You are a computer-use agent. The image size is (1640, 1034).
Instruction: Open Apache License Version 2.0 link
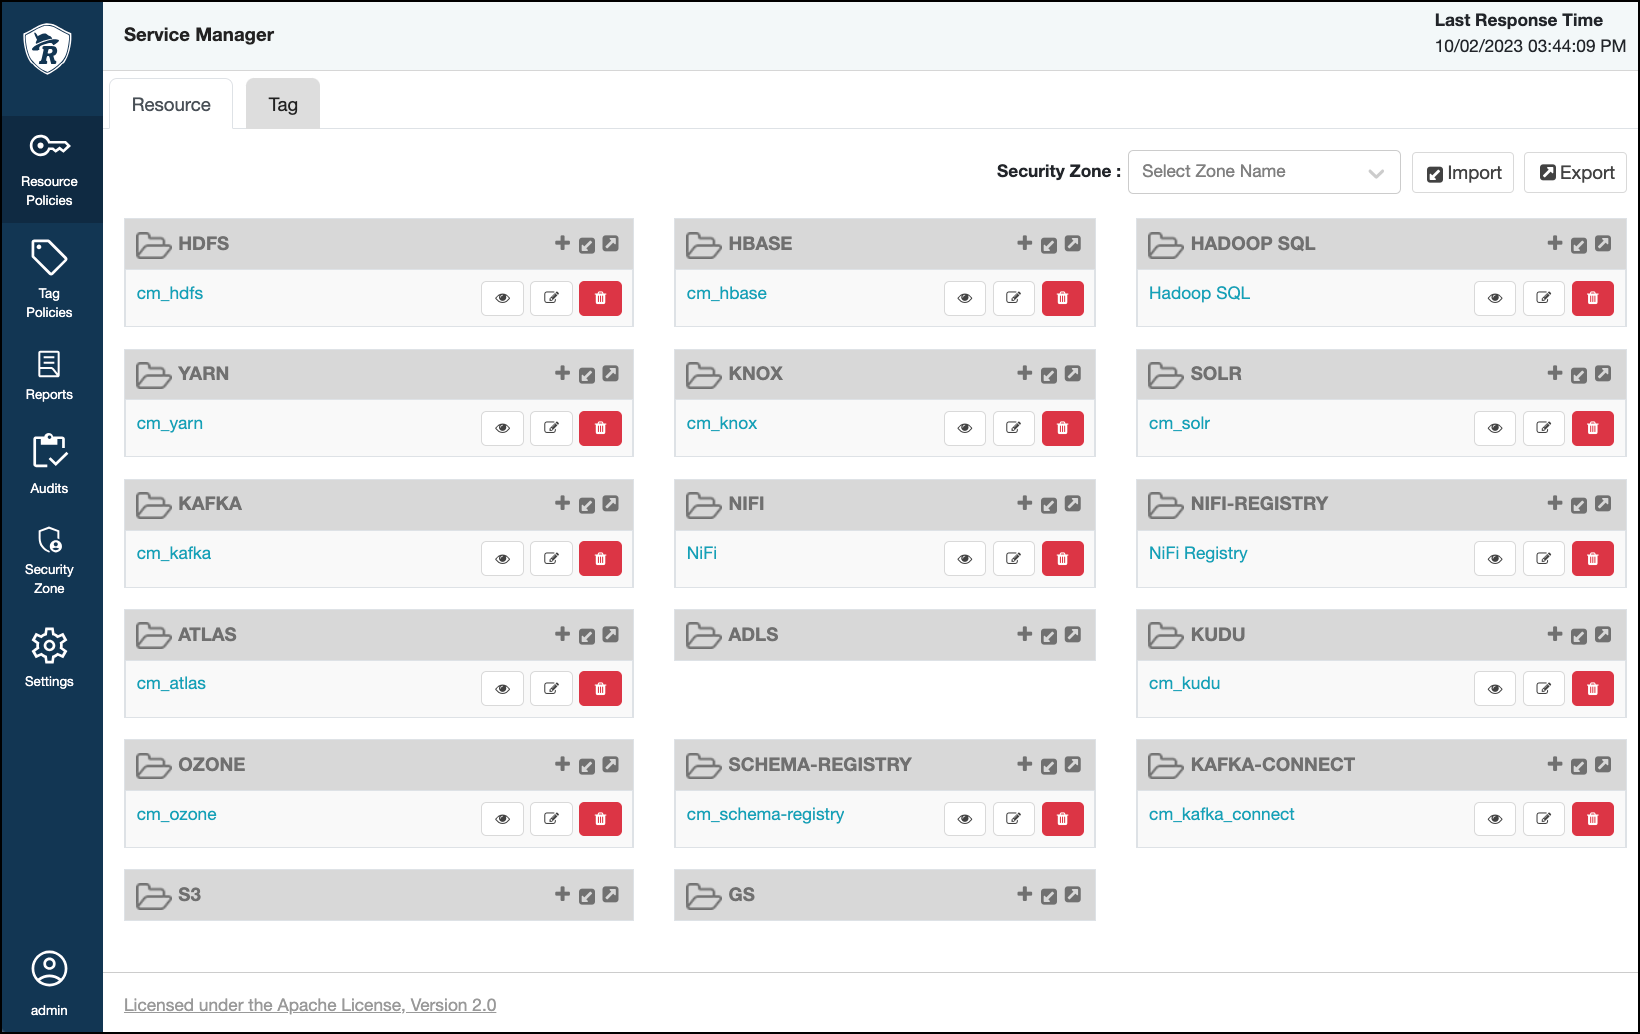point(310,1005)
